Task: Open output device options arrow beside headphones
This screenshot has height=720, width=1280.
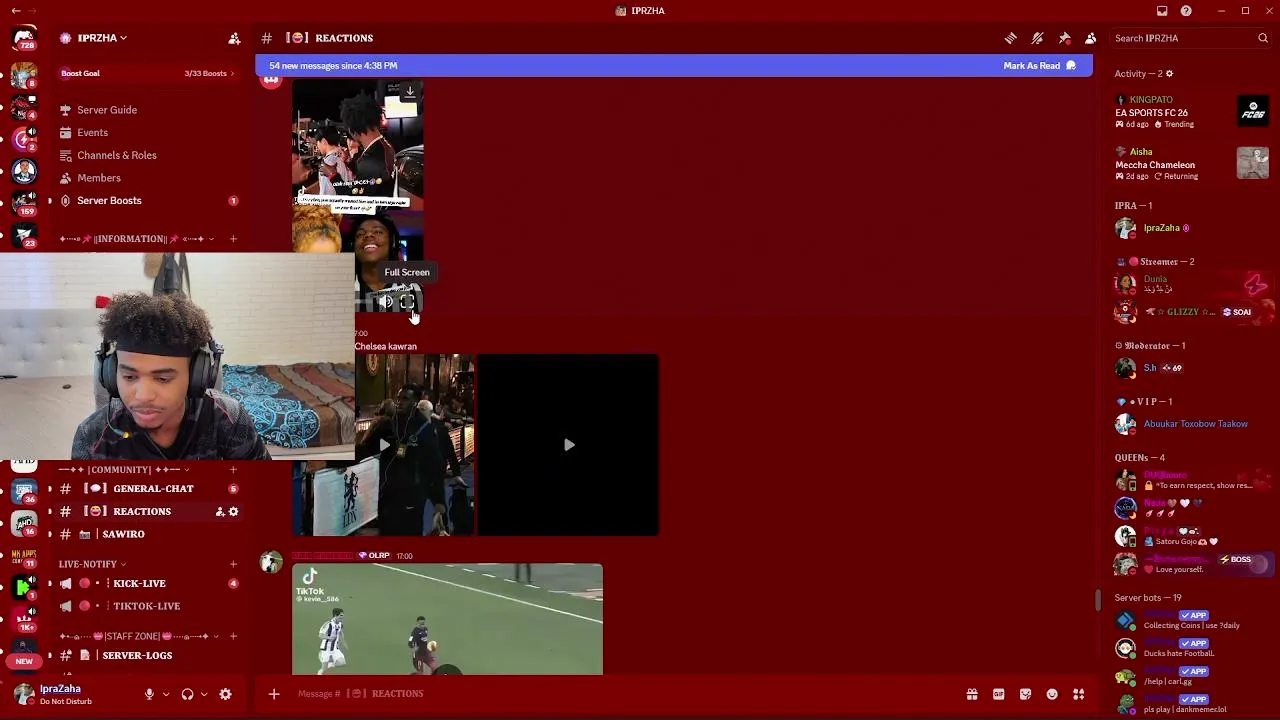Action: pyautogui.click(x=204, y=694)
